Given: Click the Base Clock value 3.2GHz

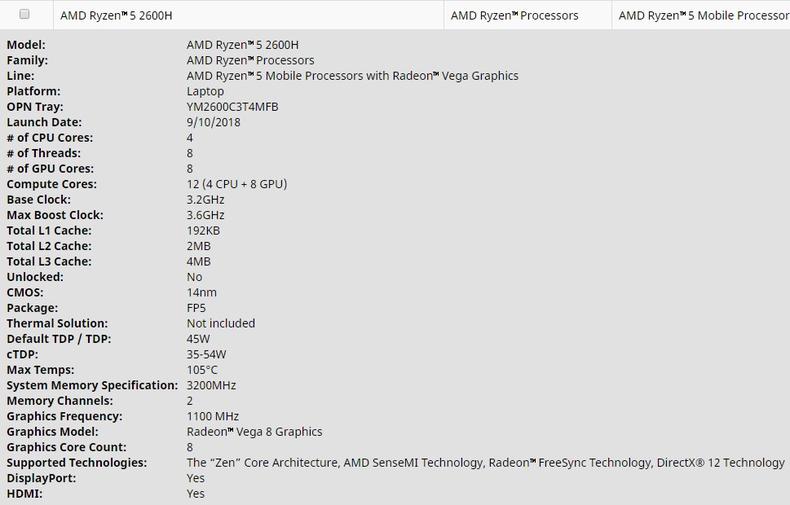Looking at the screenshot, I should [205, 200].
